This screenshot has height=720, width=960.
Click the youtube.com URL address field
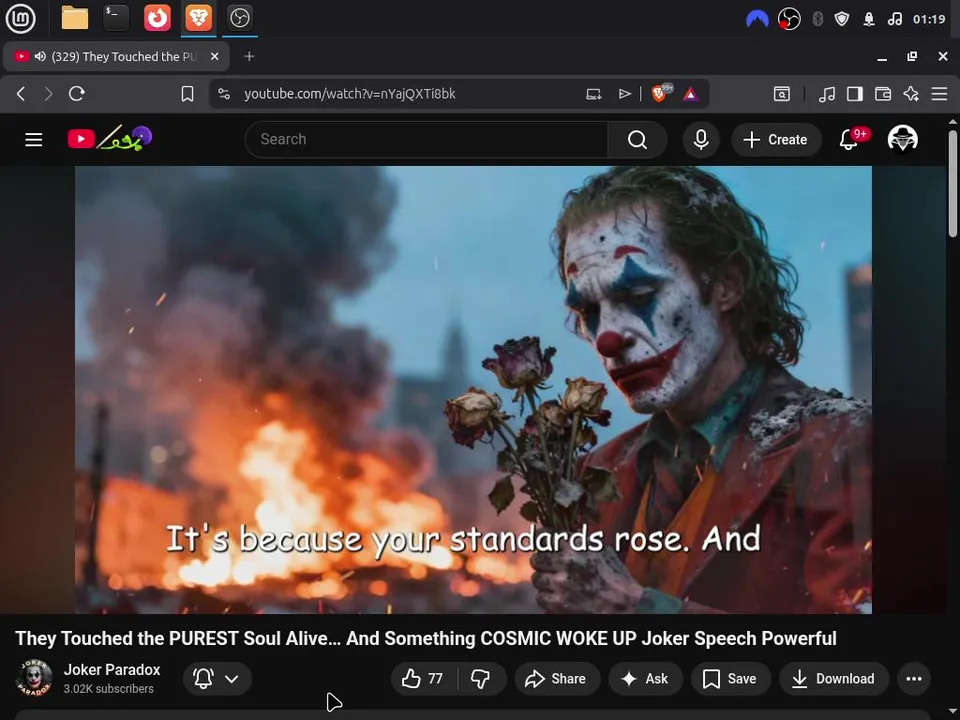coord(350,94)
